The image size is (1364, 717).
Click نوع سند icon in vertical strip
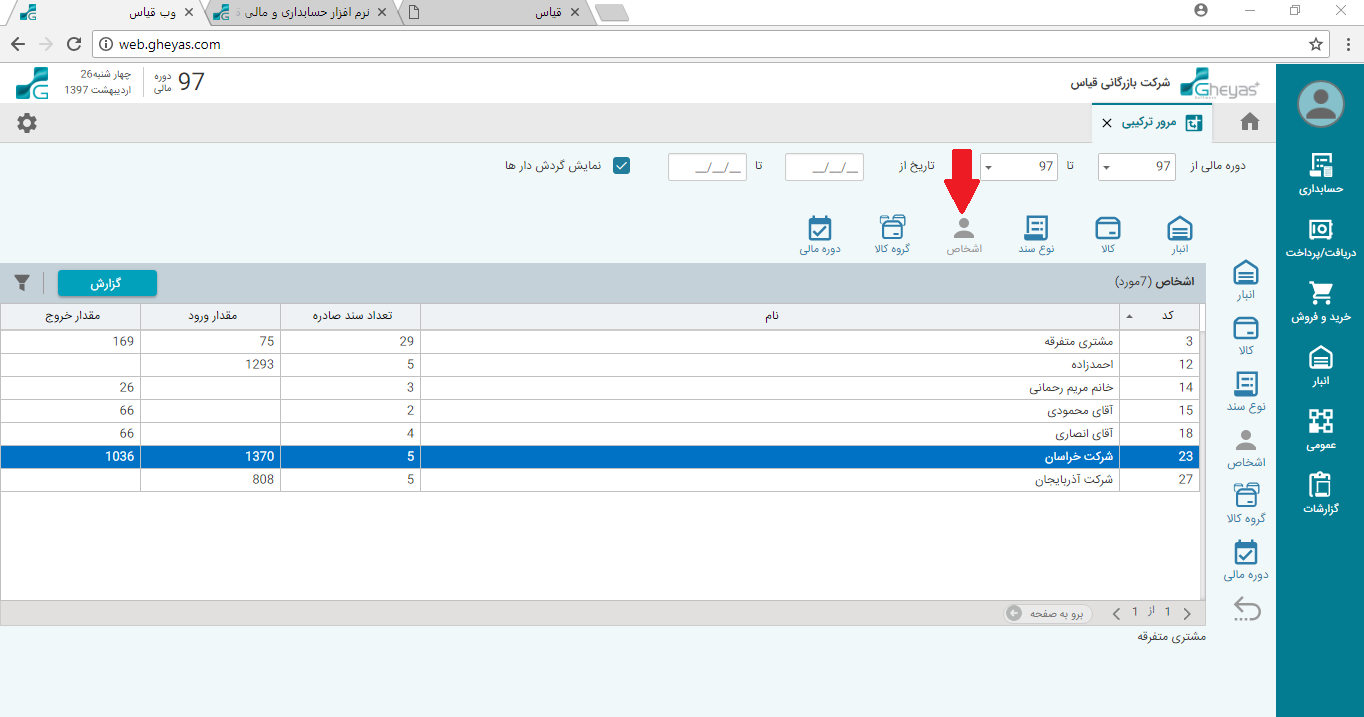tap(1246, 392)
